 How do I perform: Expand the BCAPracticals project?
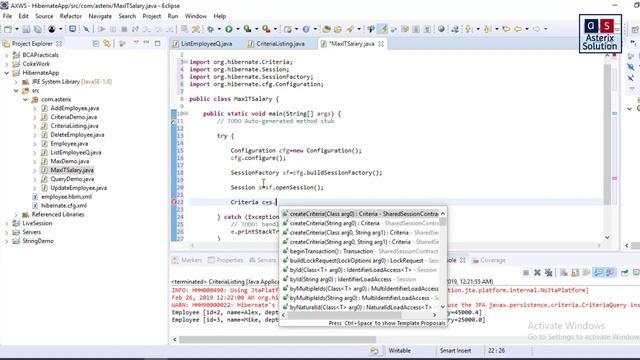[x=7, y=55]
